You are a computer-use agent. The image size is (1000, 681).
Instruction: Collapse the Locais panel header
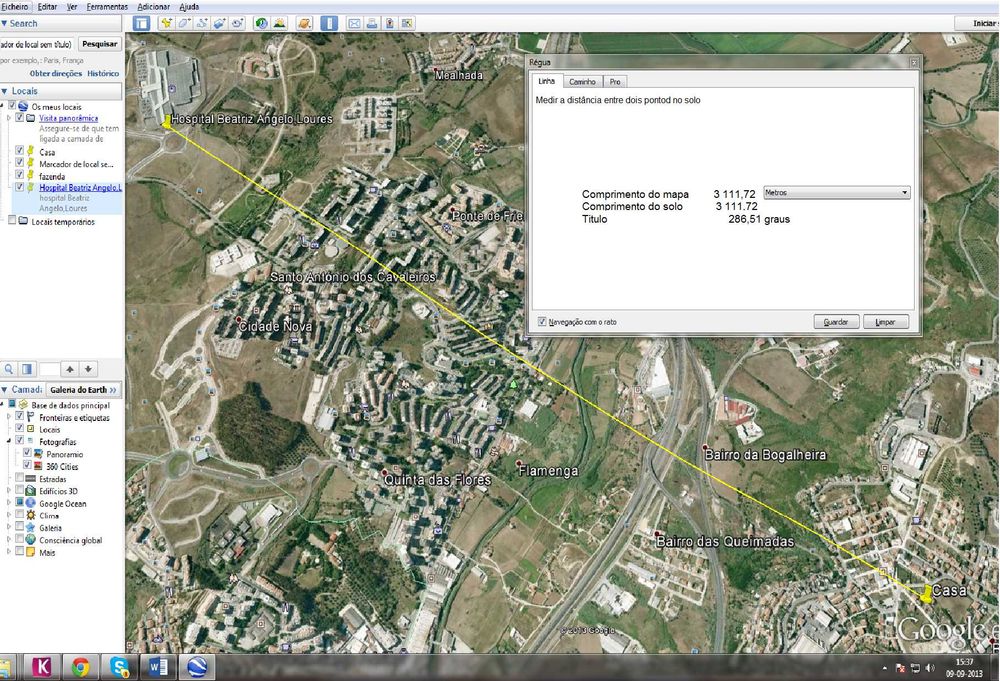(61, 91)
